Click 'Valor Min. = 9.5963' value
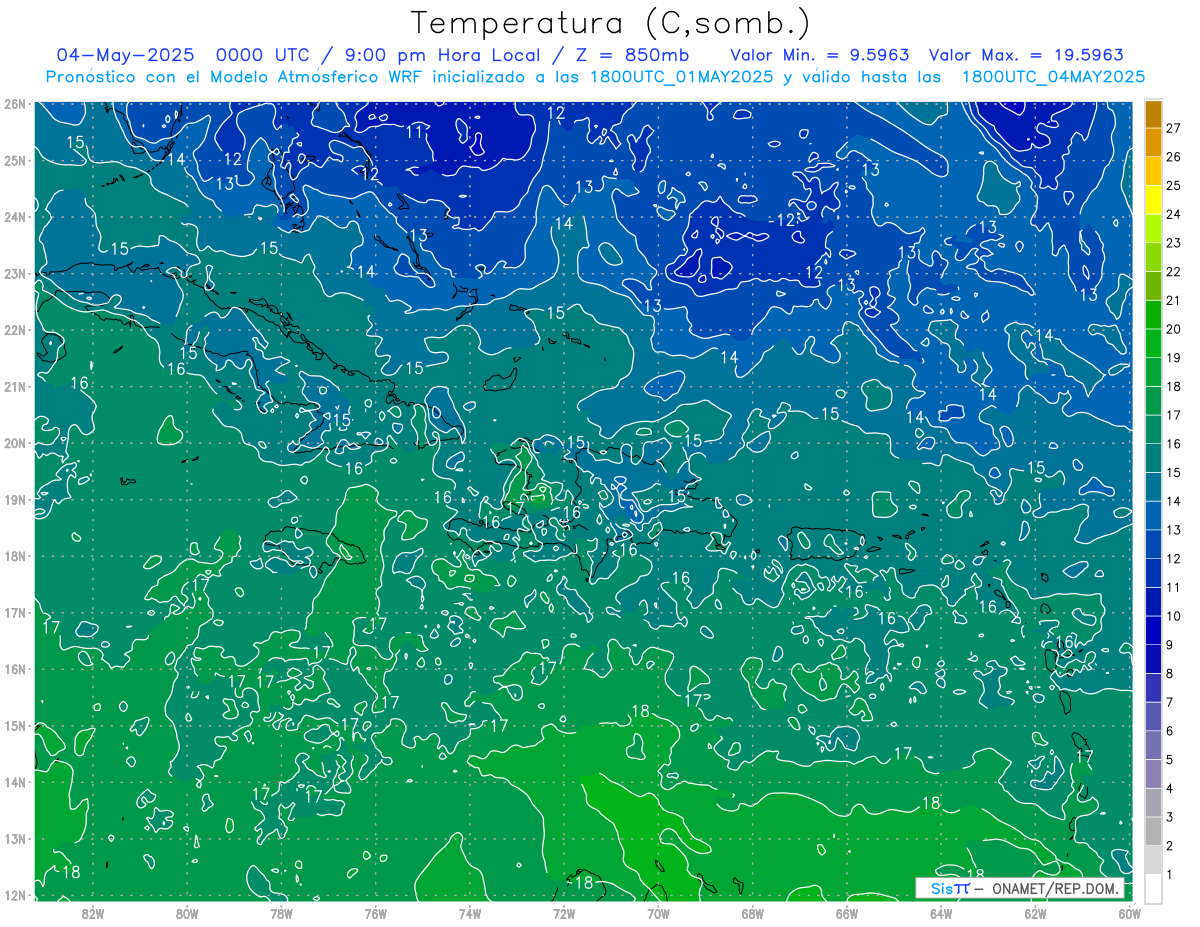The width and height of the screenshot is (1200, 927). click(x=819, y=55)
